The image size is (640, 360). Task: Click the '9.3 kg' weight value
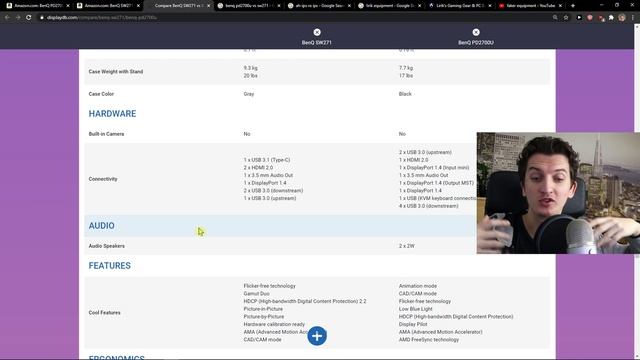tap(251, 68)
